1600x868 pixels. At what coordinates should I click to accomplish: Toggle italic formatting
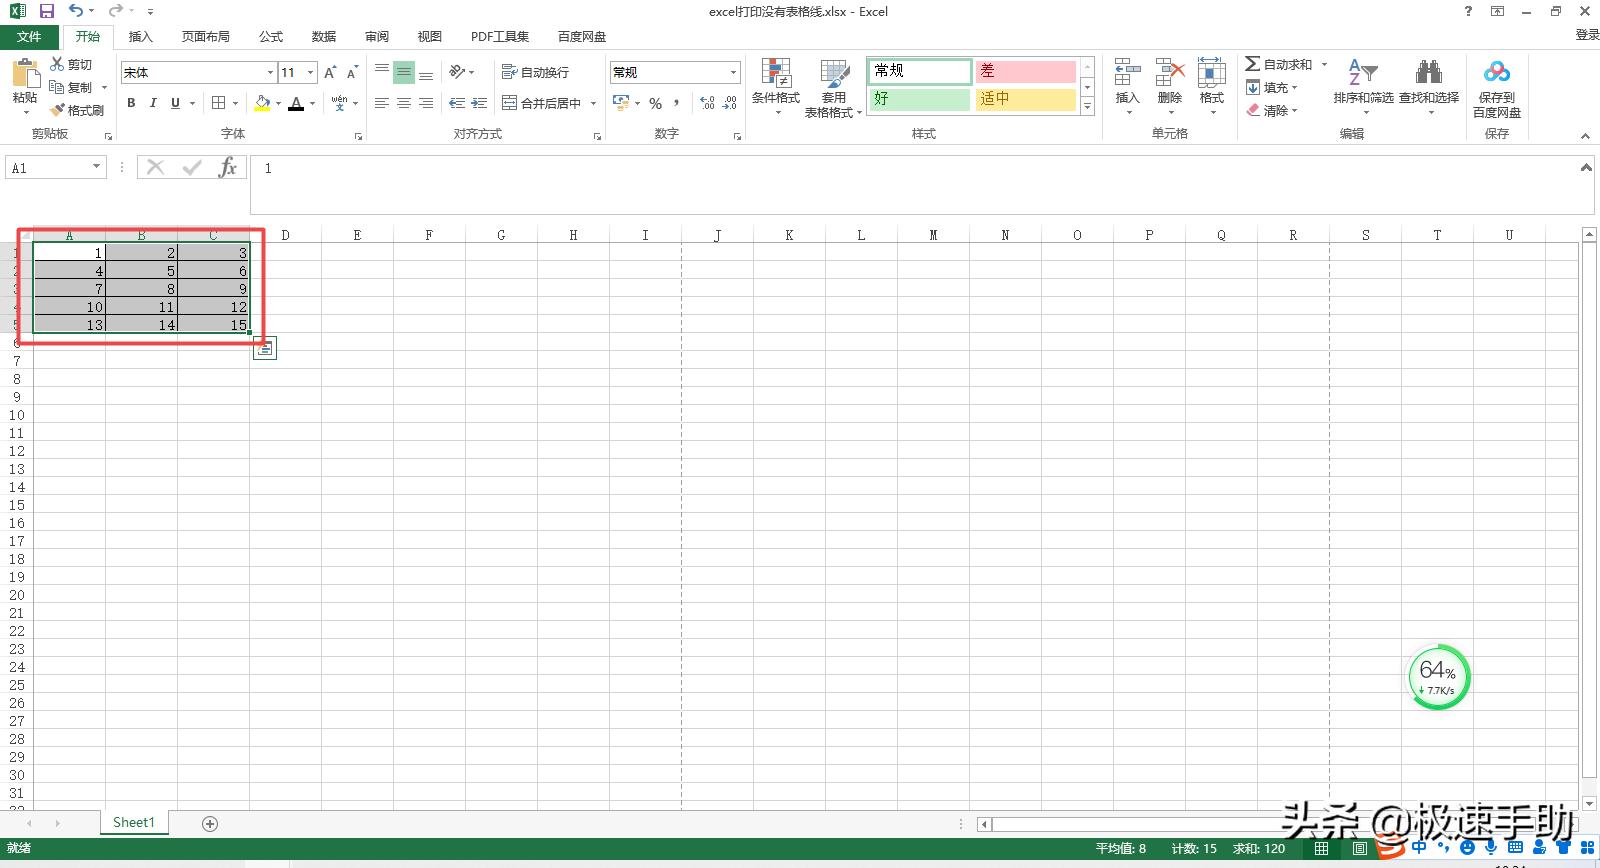(153, 103)
